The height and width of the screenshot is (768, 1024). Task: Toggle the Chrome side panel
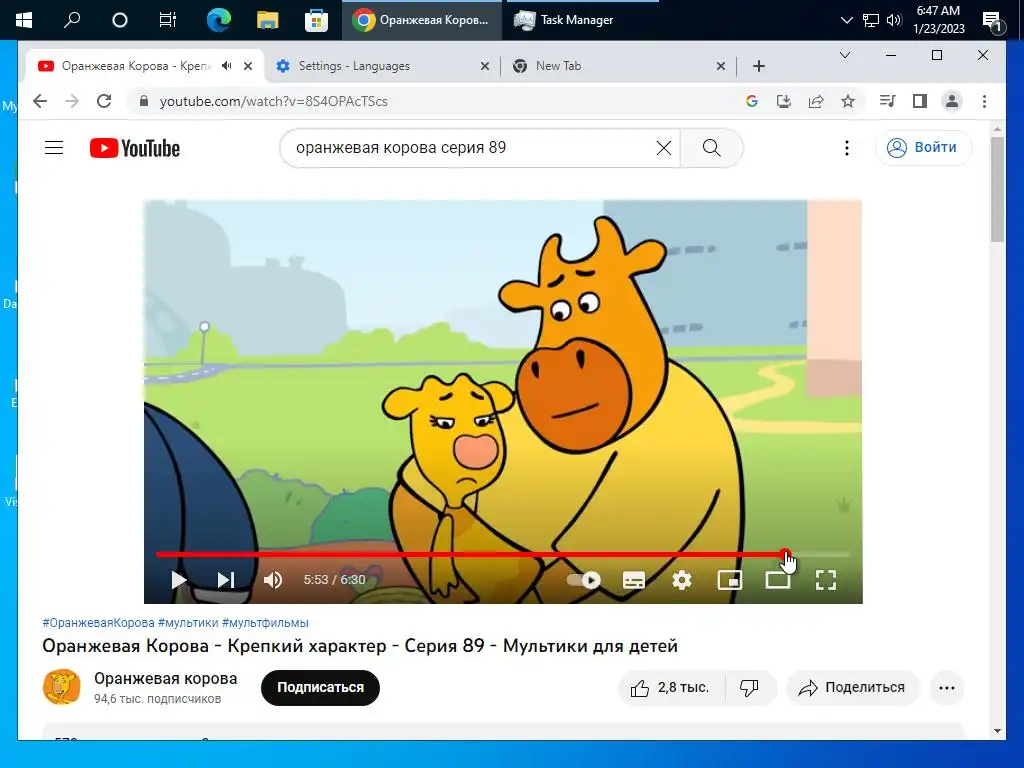[920, 101]
